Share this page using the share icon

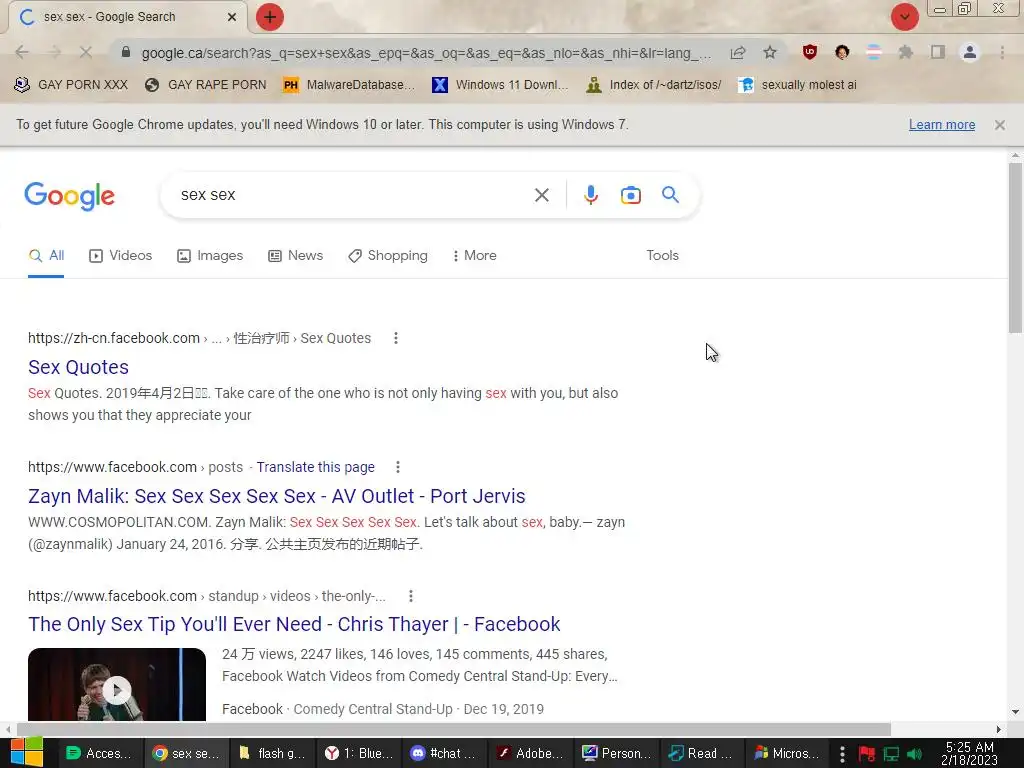click(738, 52)
